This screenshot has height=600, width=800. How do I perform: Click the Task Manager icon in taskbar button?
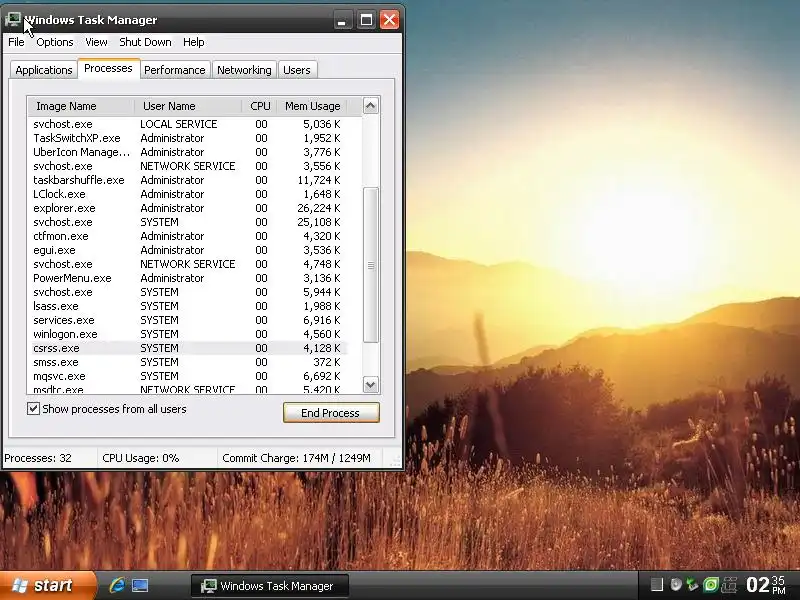pos(208,586)
